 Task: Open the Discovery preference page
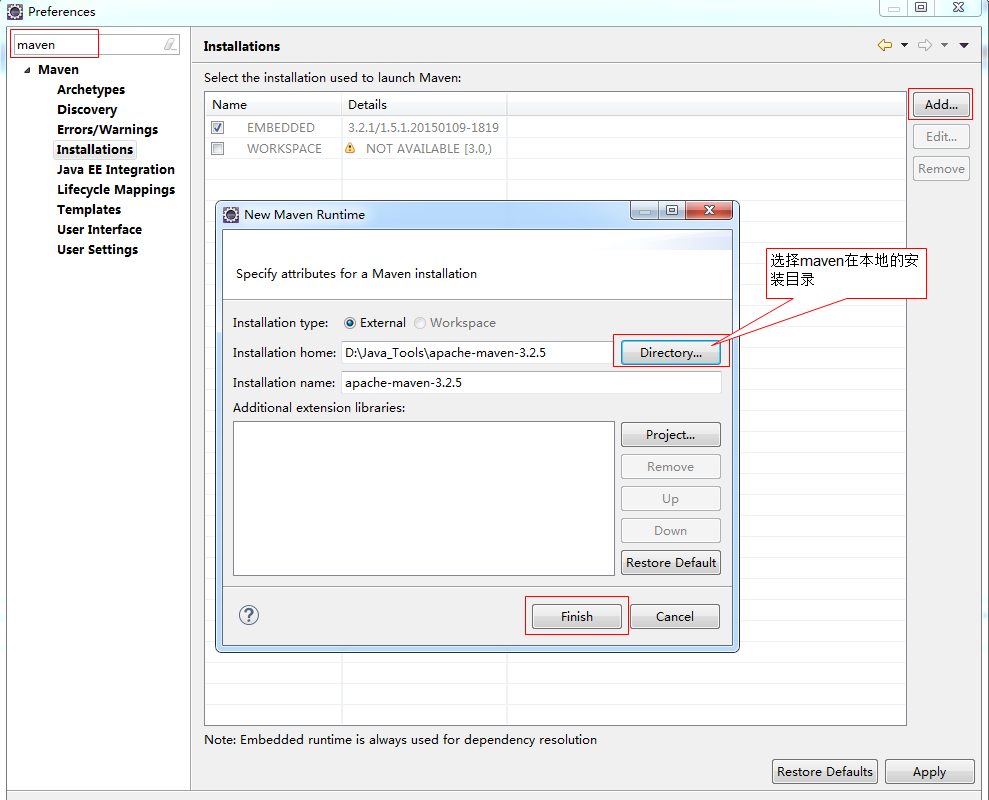[87, 110]
